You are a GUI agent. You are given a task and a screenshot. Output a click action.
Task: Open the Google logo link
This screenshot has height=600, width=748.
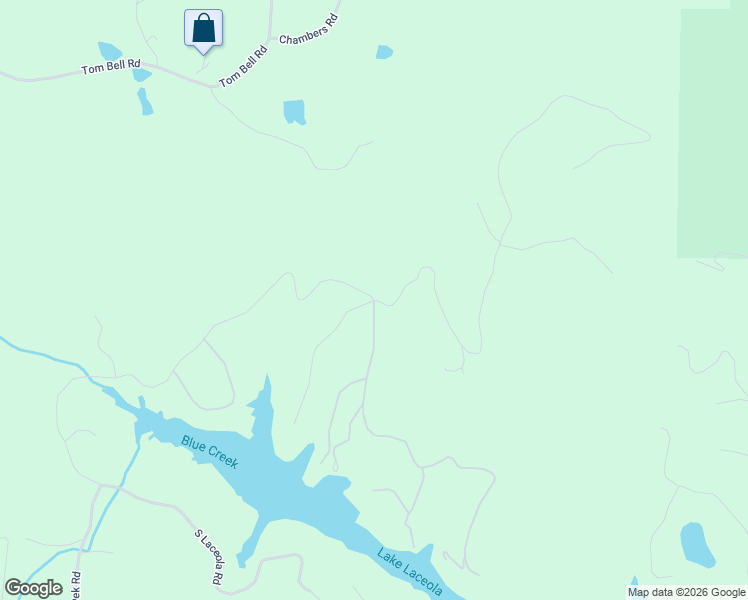33,588
